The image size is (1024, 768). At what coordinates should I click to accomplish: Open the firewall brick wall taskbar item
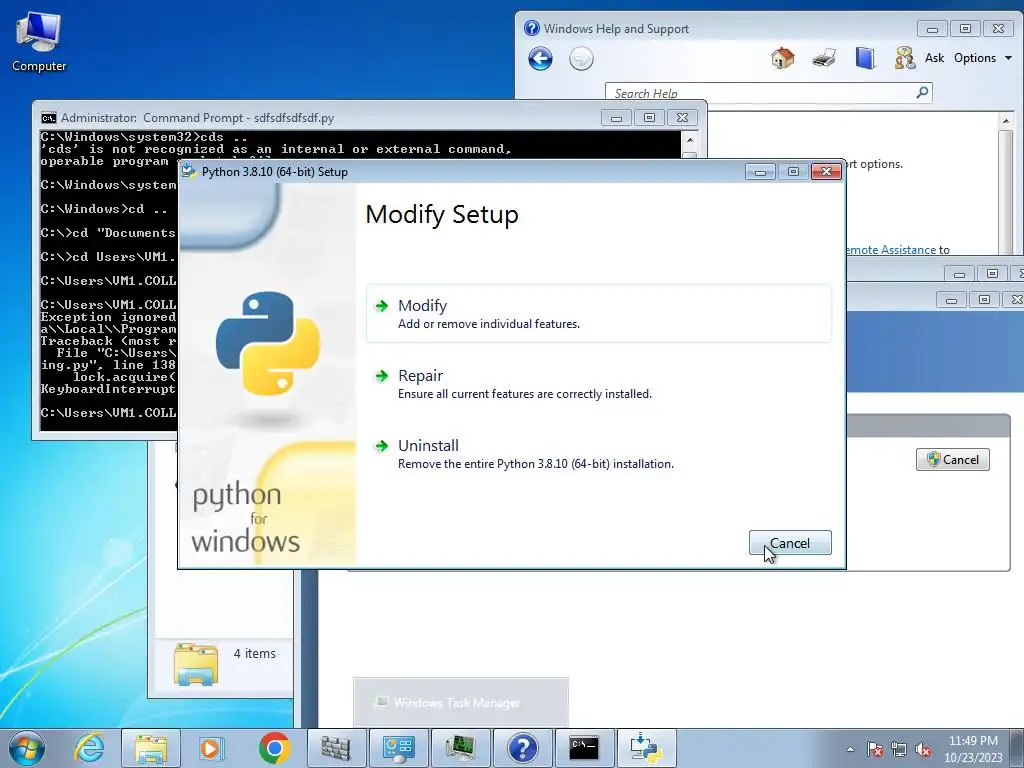pos(336,748)
